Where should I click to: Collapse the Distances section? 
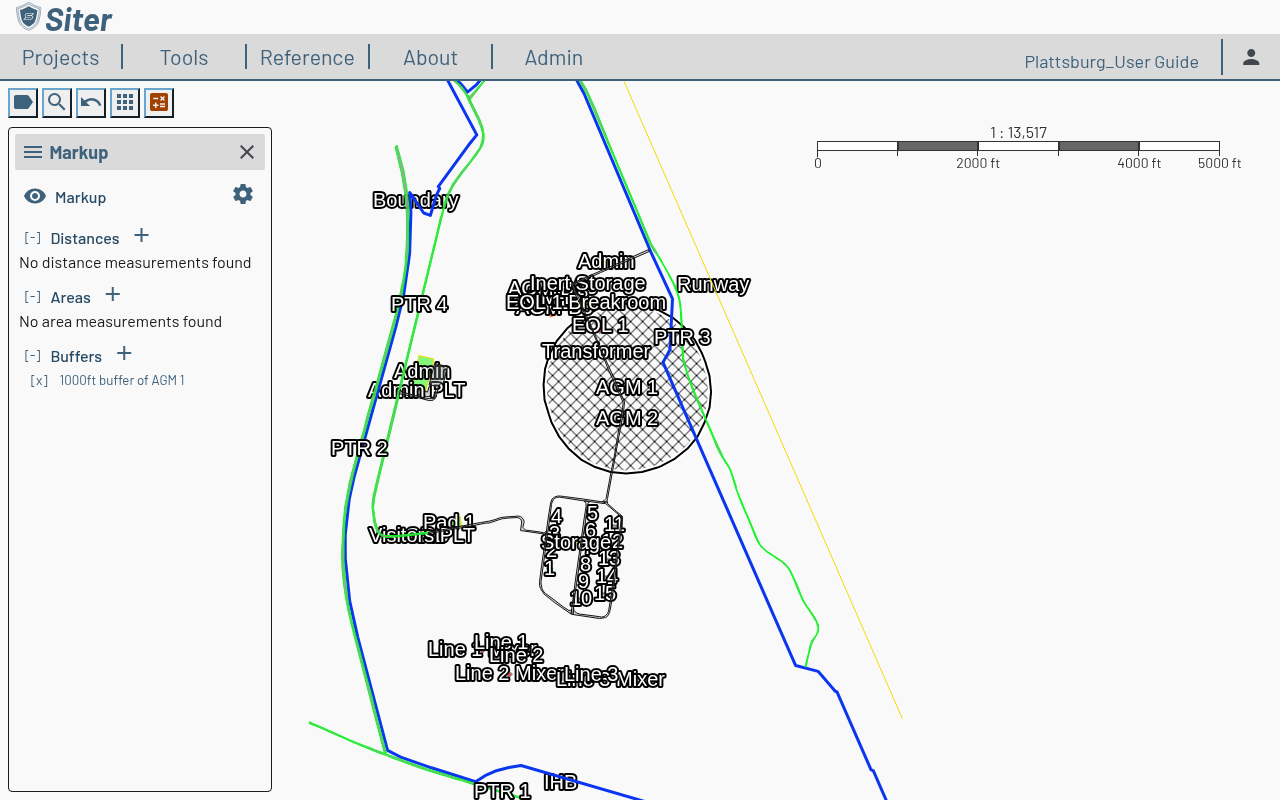(32, 239)
